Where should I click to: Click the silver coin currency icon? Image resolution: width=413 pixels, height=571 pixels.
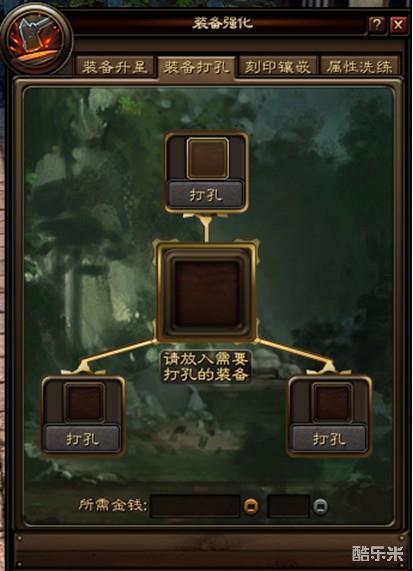click(x=320, y=506)
